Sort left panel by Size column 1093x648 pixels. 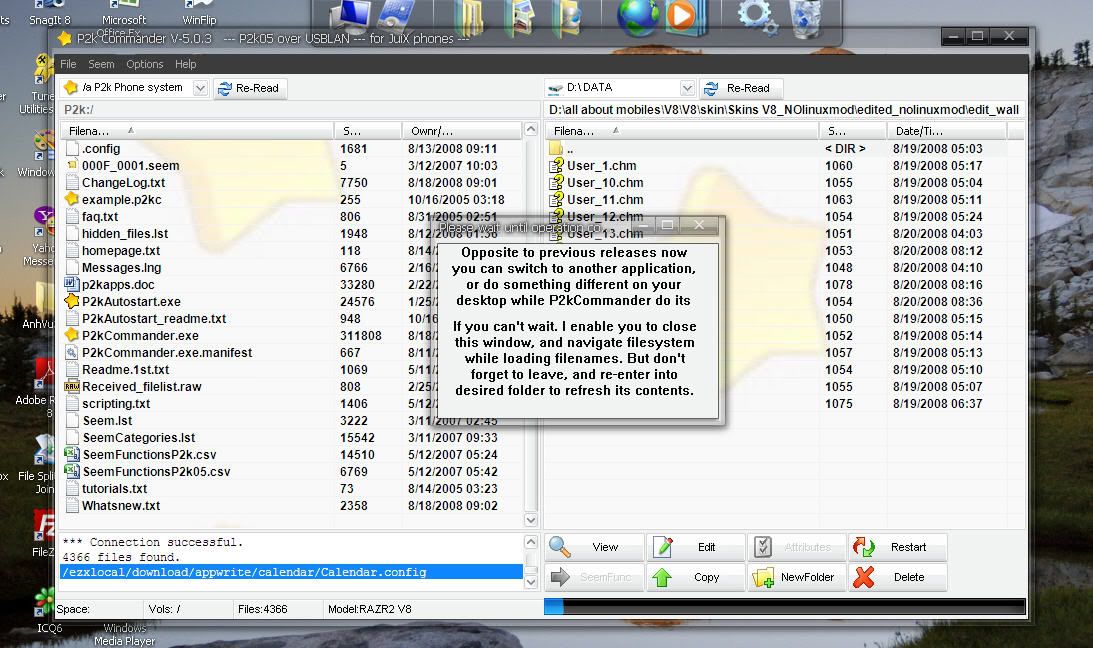(368, 131)
